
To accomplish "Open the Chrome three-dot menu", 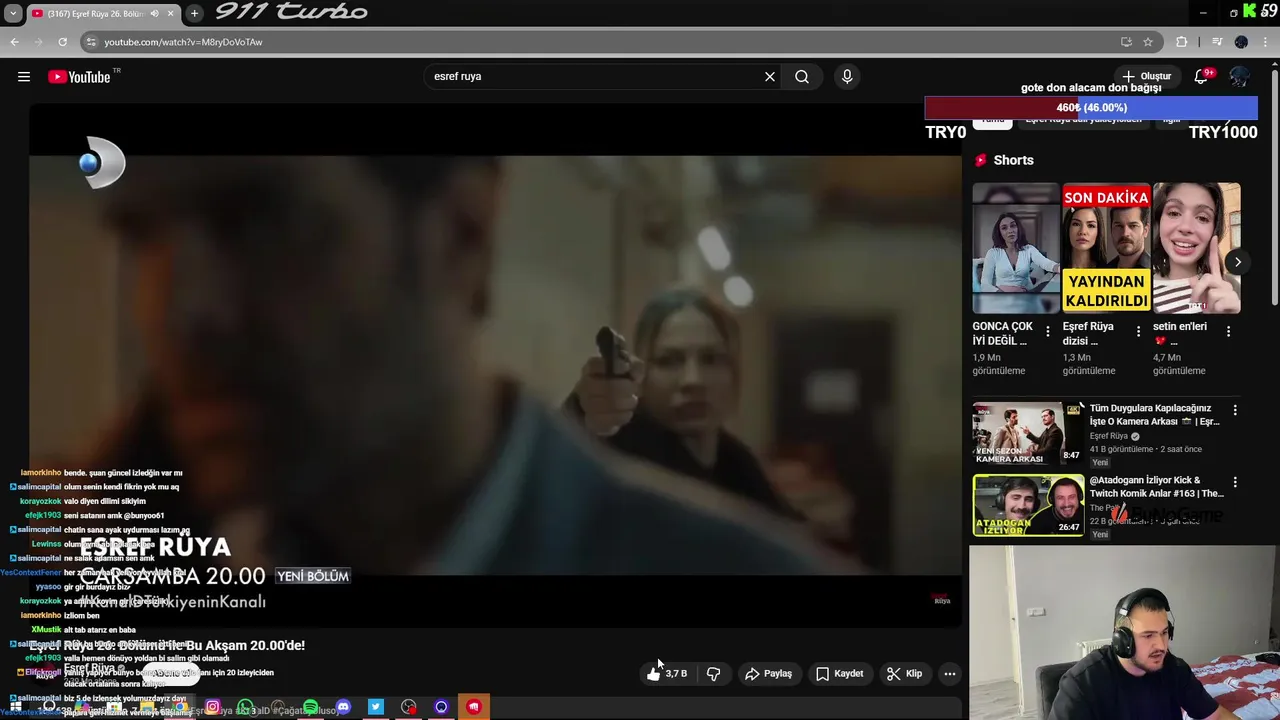I will tap(1267, 42).
